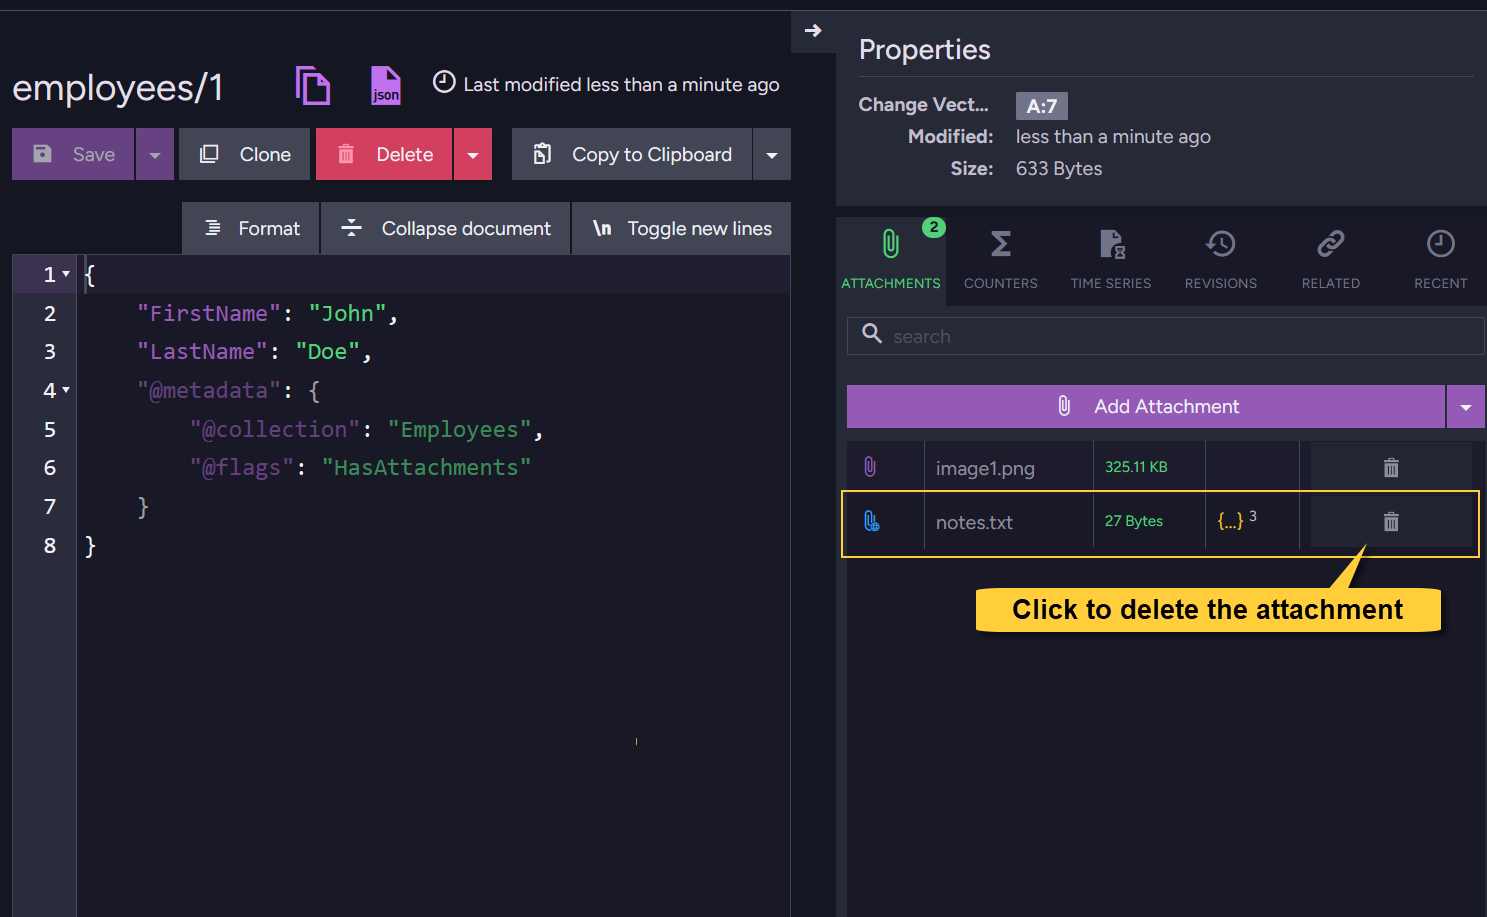Collapse the Properties panel with arrow icon
1487x917 pixels.
tap(813, 31)
